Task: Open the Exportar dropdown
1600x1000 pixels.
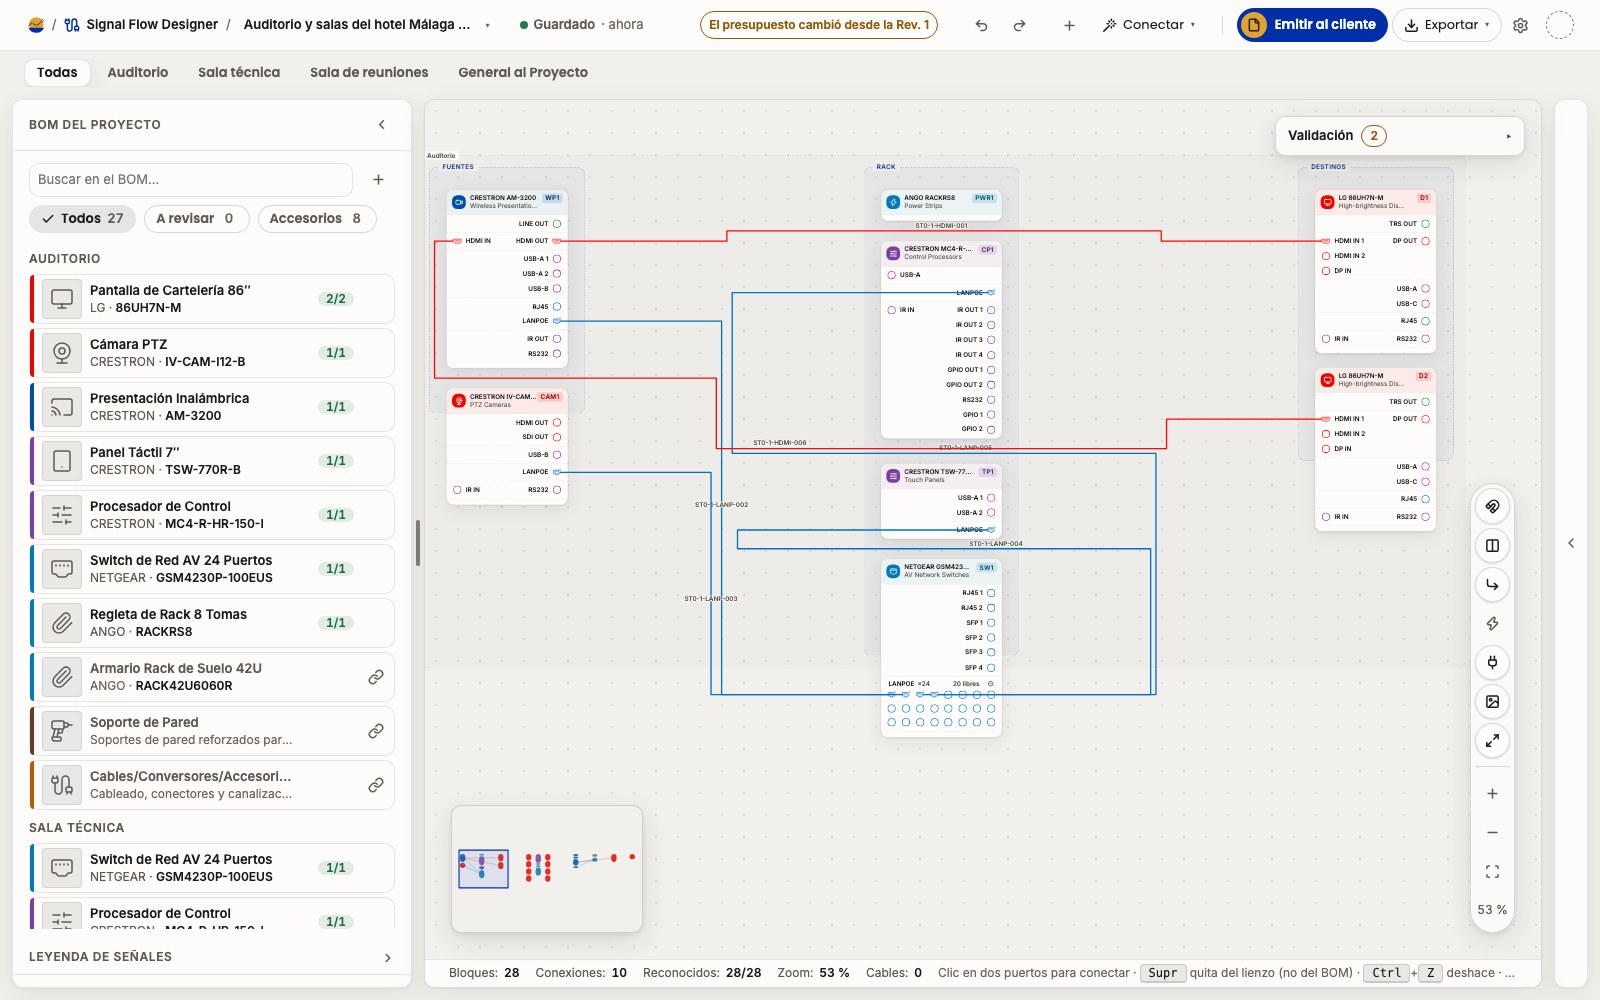Action: pos(1446,25)
